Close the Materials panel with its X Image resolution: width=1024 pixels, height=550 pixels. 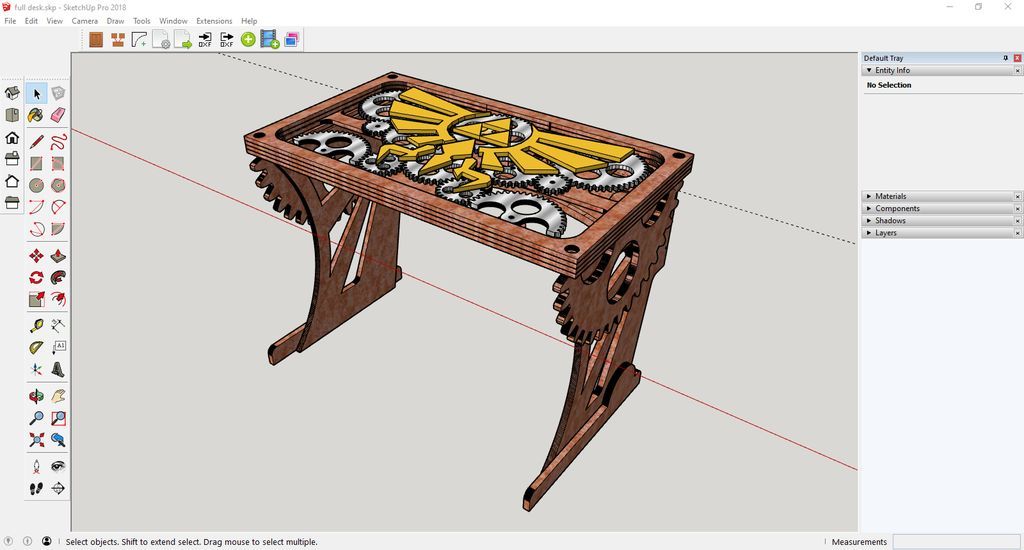tap(1017, 196)
